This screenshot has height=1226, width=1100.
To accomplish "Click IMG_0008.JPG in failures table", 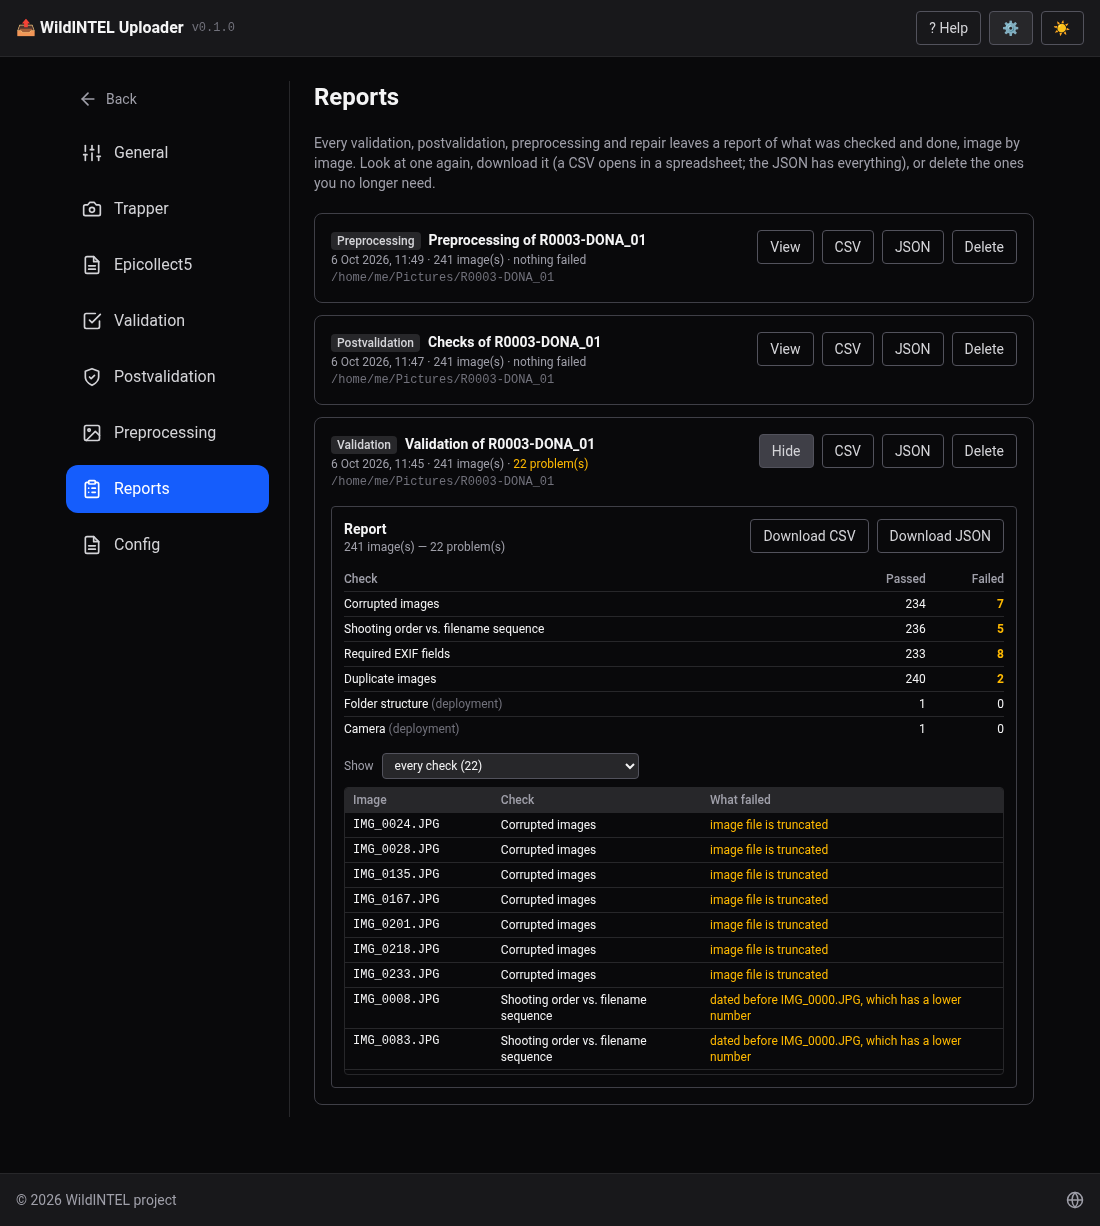I will point(396,1000).
